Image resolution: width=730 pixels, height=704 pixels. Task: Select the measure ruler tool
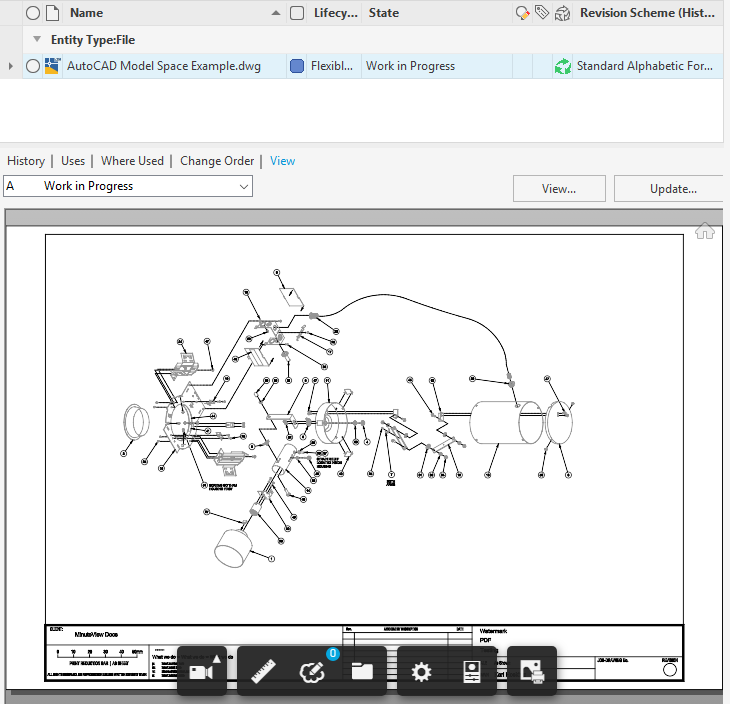264,672
